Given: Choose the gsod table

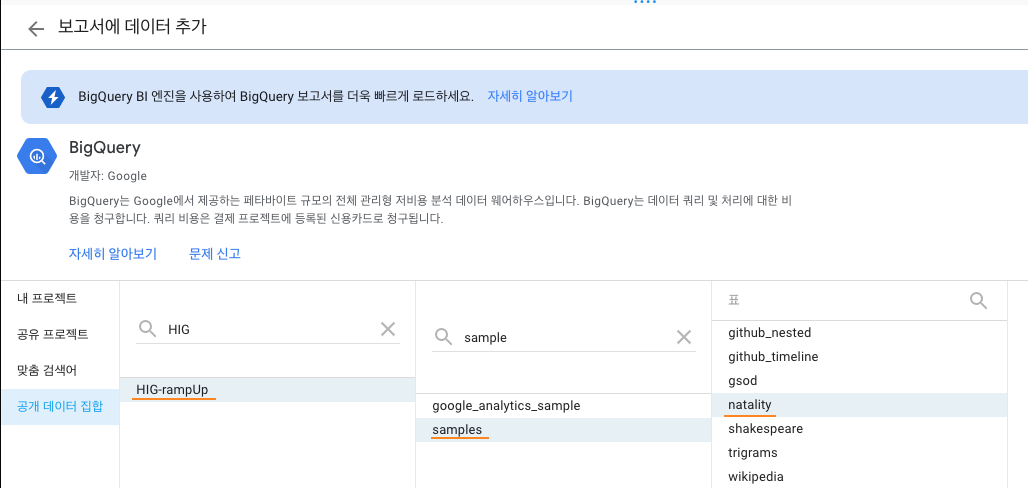Looking at the screenshot, I should point(859,380).
